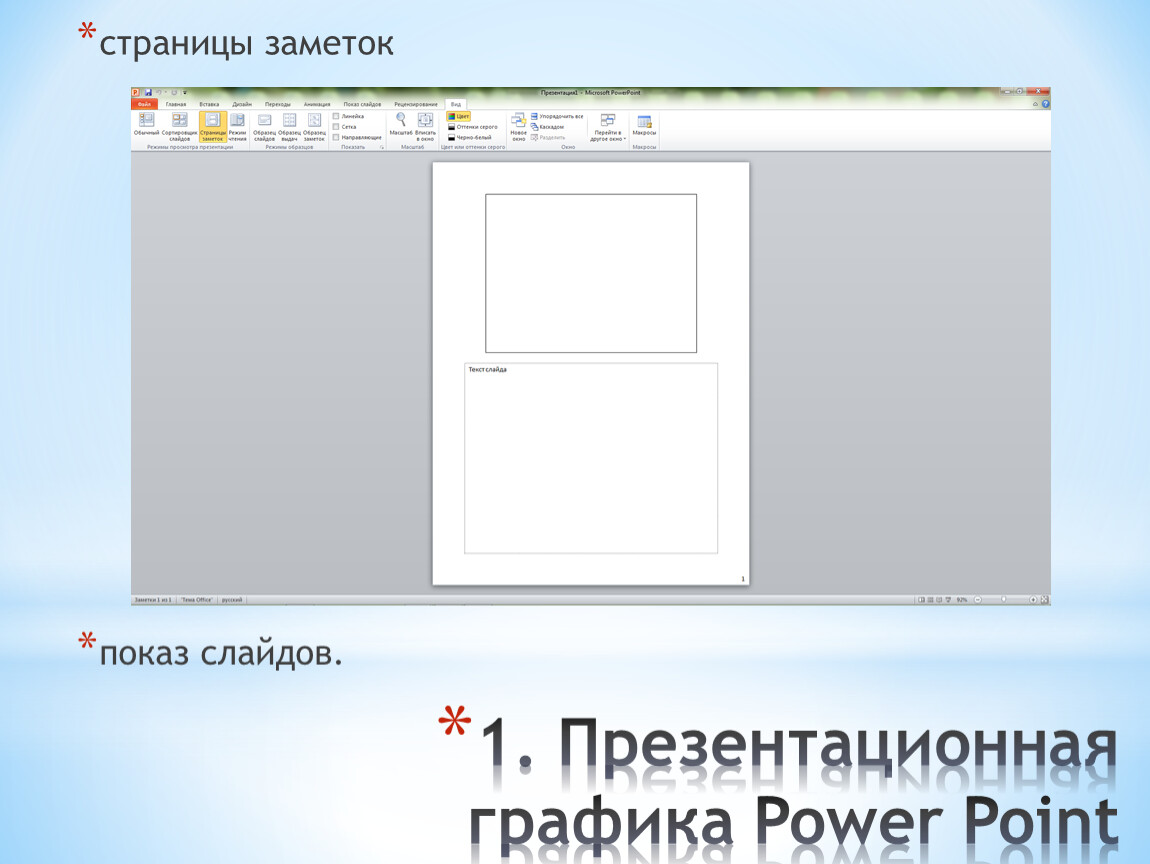
Task: Click fit slide to window icon in status bar
Action: tap(1045, 600)
